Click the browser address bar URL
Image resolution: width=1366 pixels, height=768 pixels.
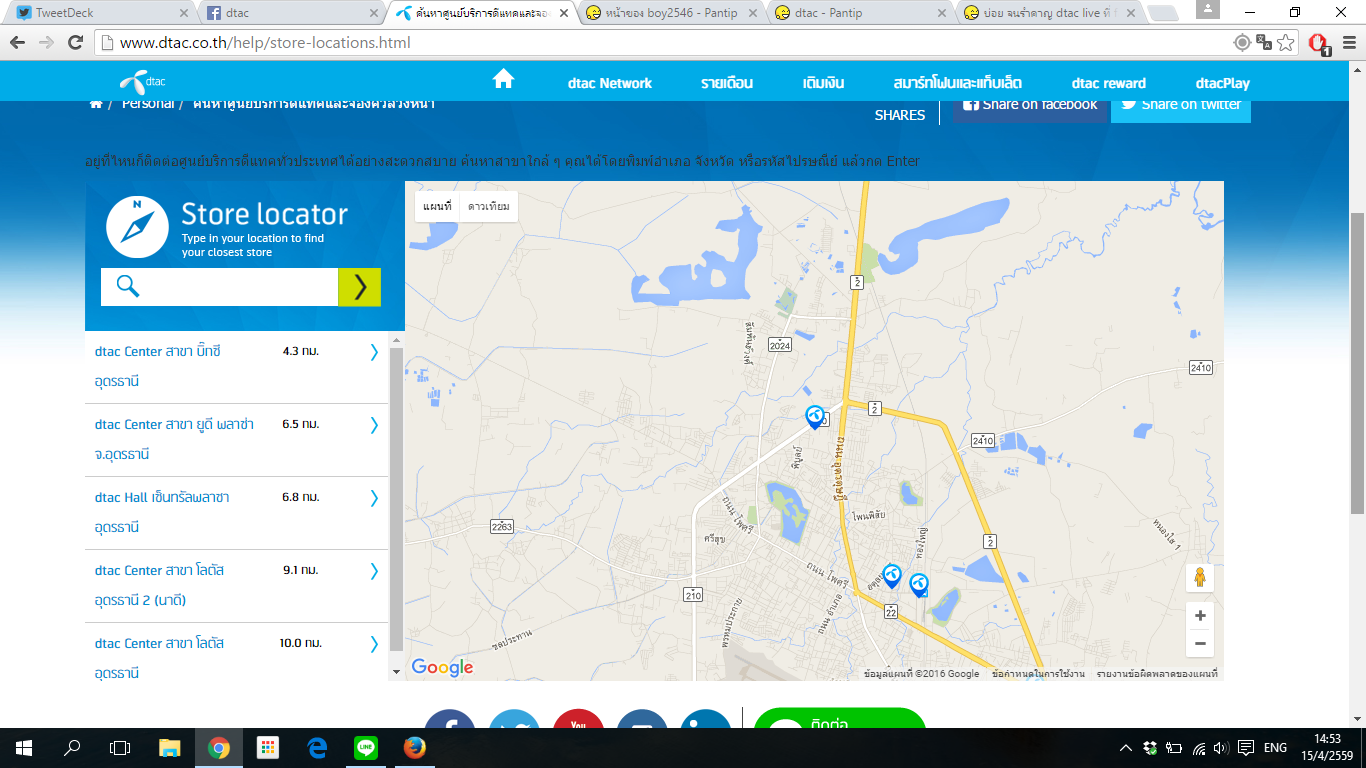265,43
